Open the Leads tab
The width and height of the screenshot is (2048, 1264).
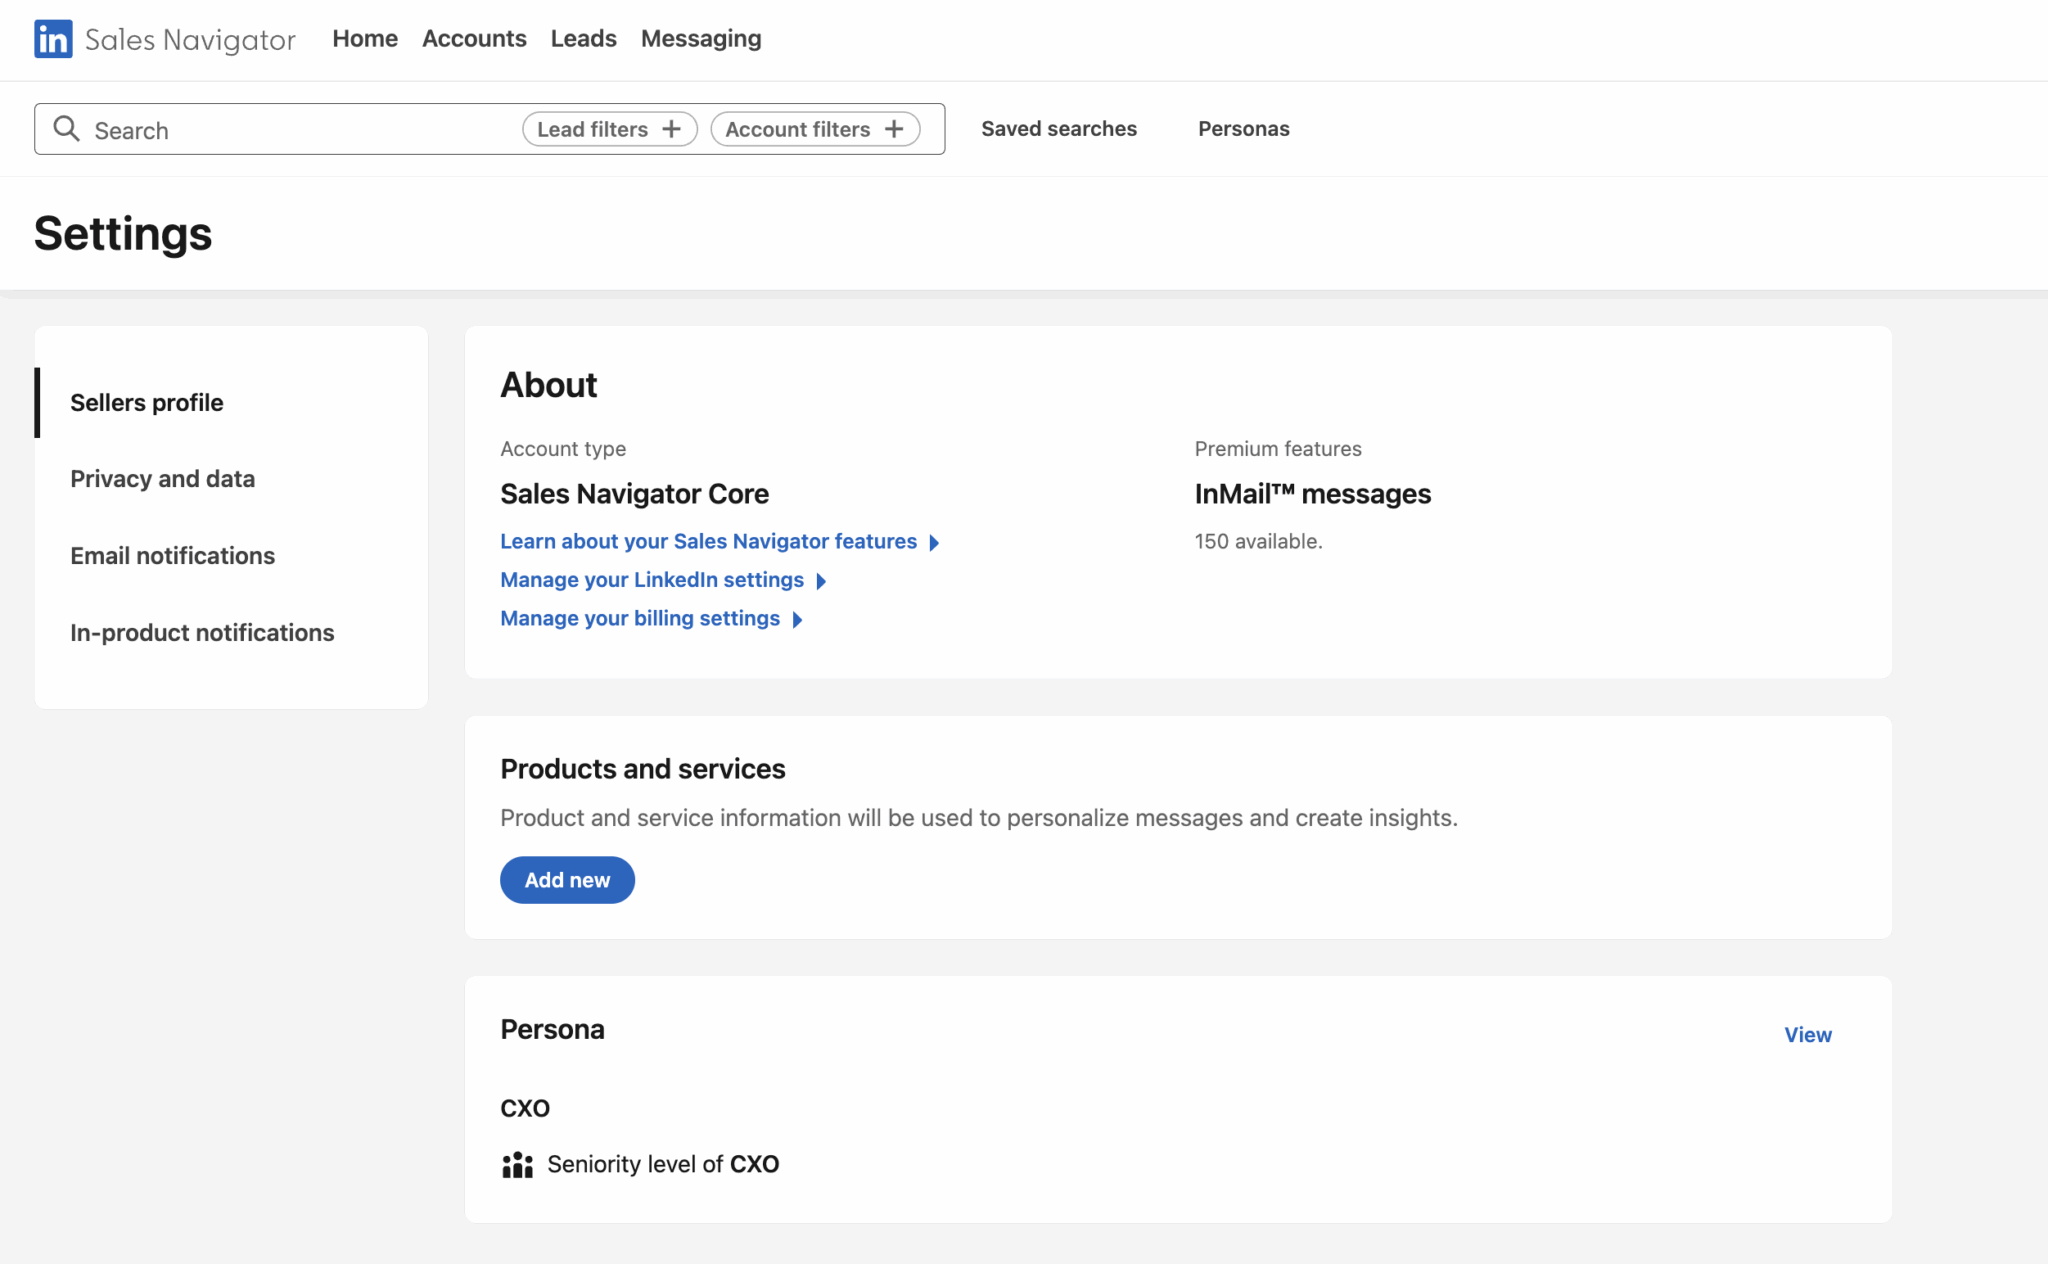[583, 38]
